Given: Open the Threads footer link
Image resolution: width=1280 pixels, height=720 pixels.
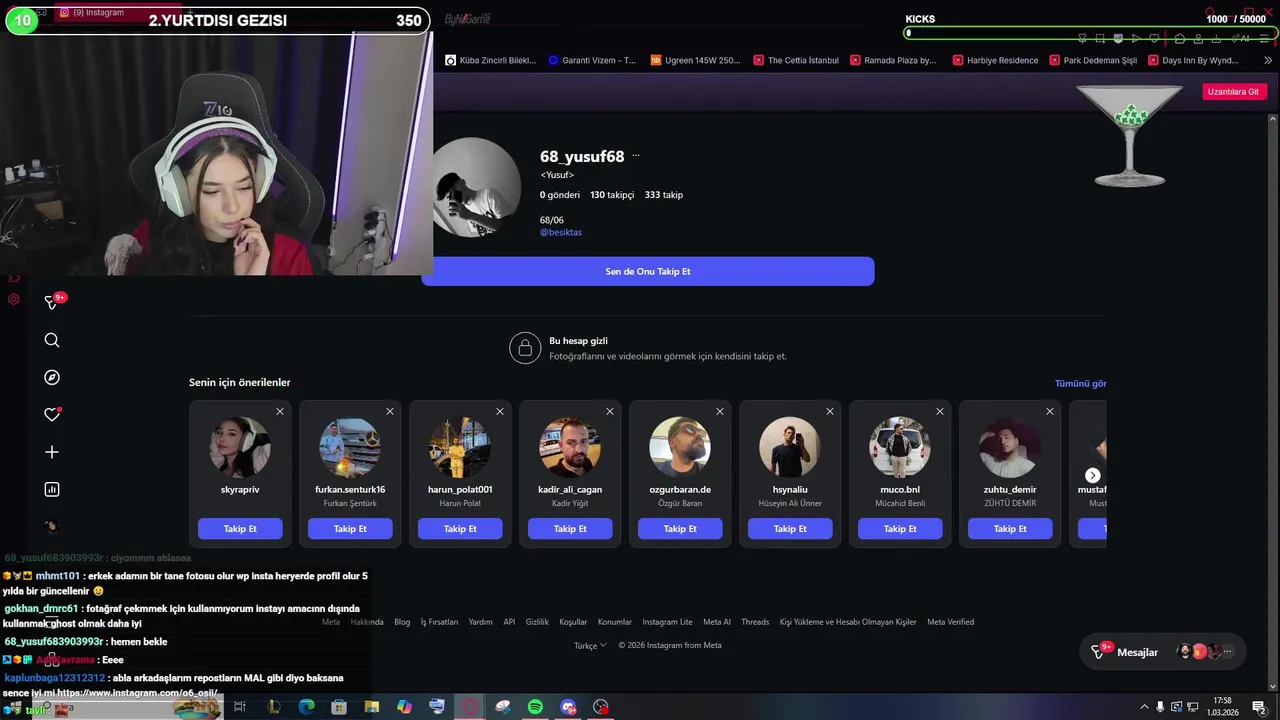Looking at the screenshot, I should point(755,622).
